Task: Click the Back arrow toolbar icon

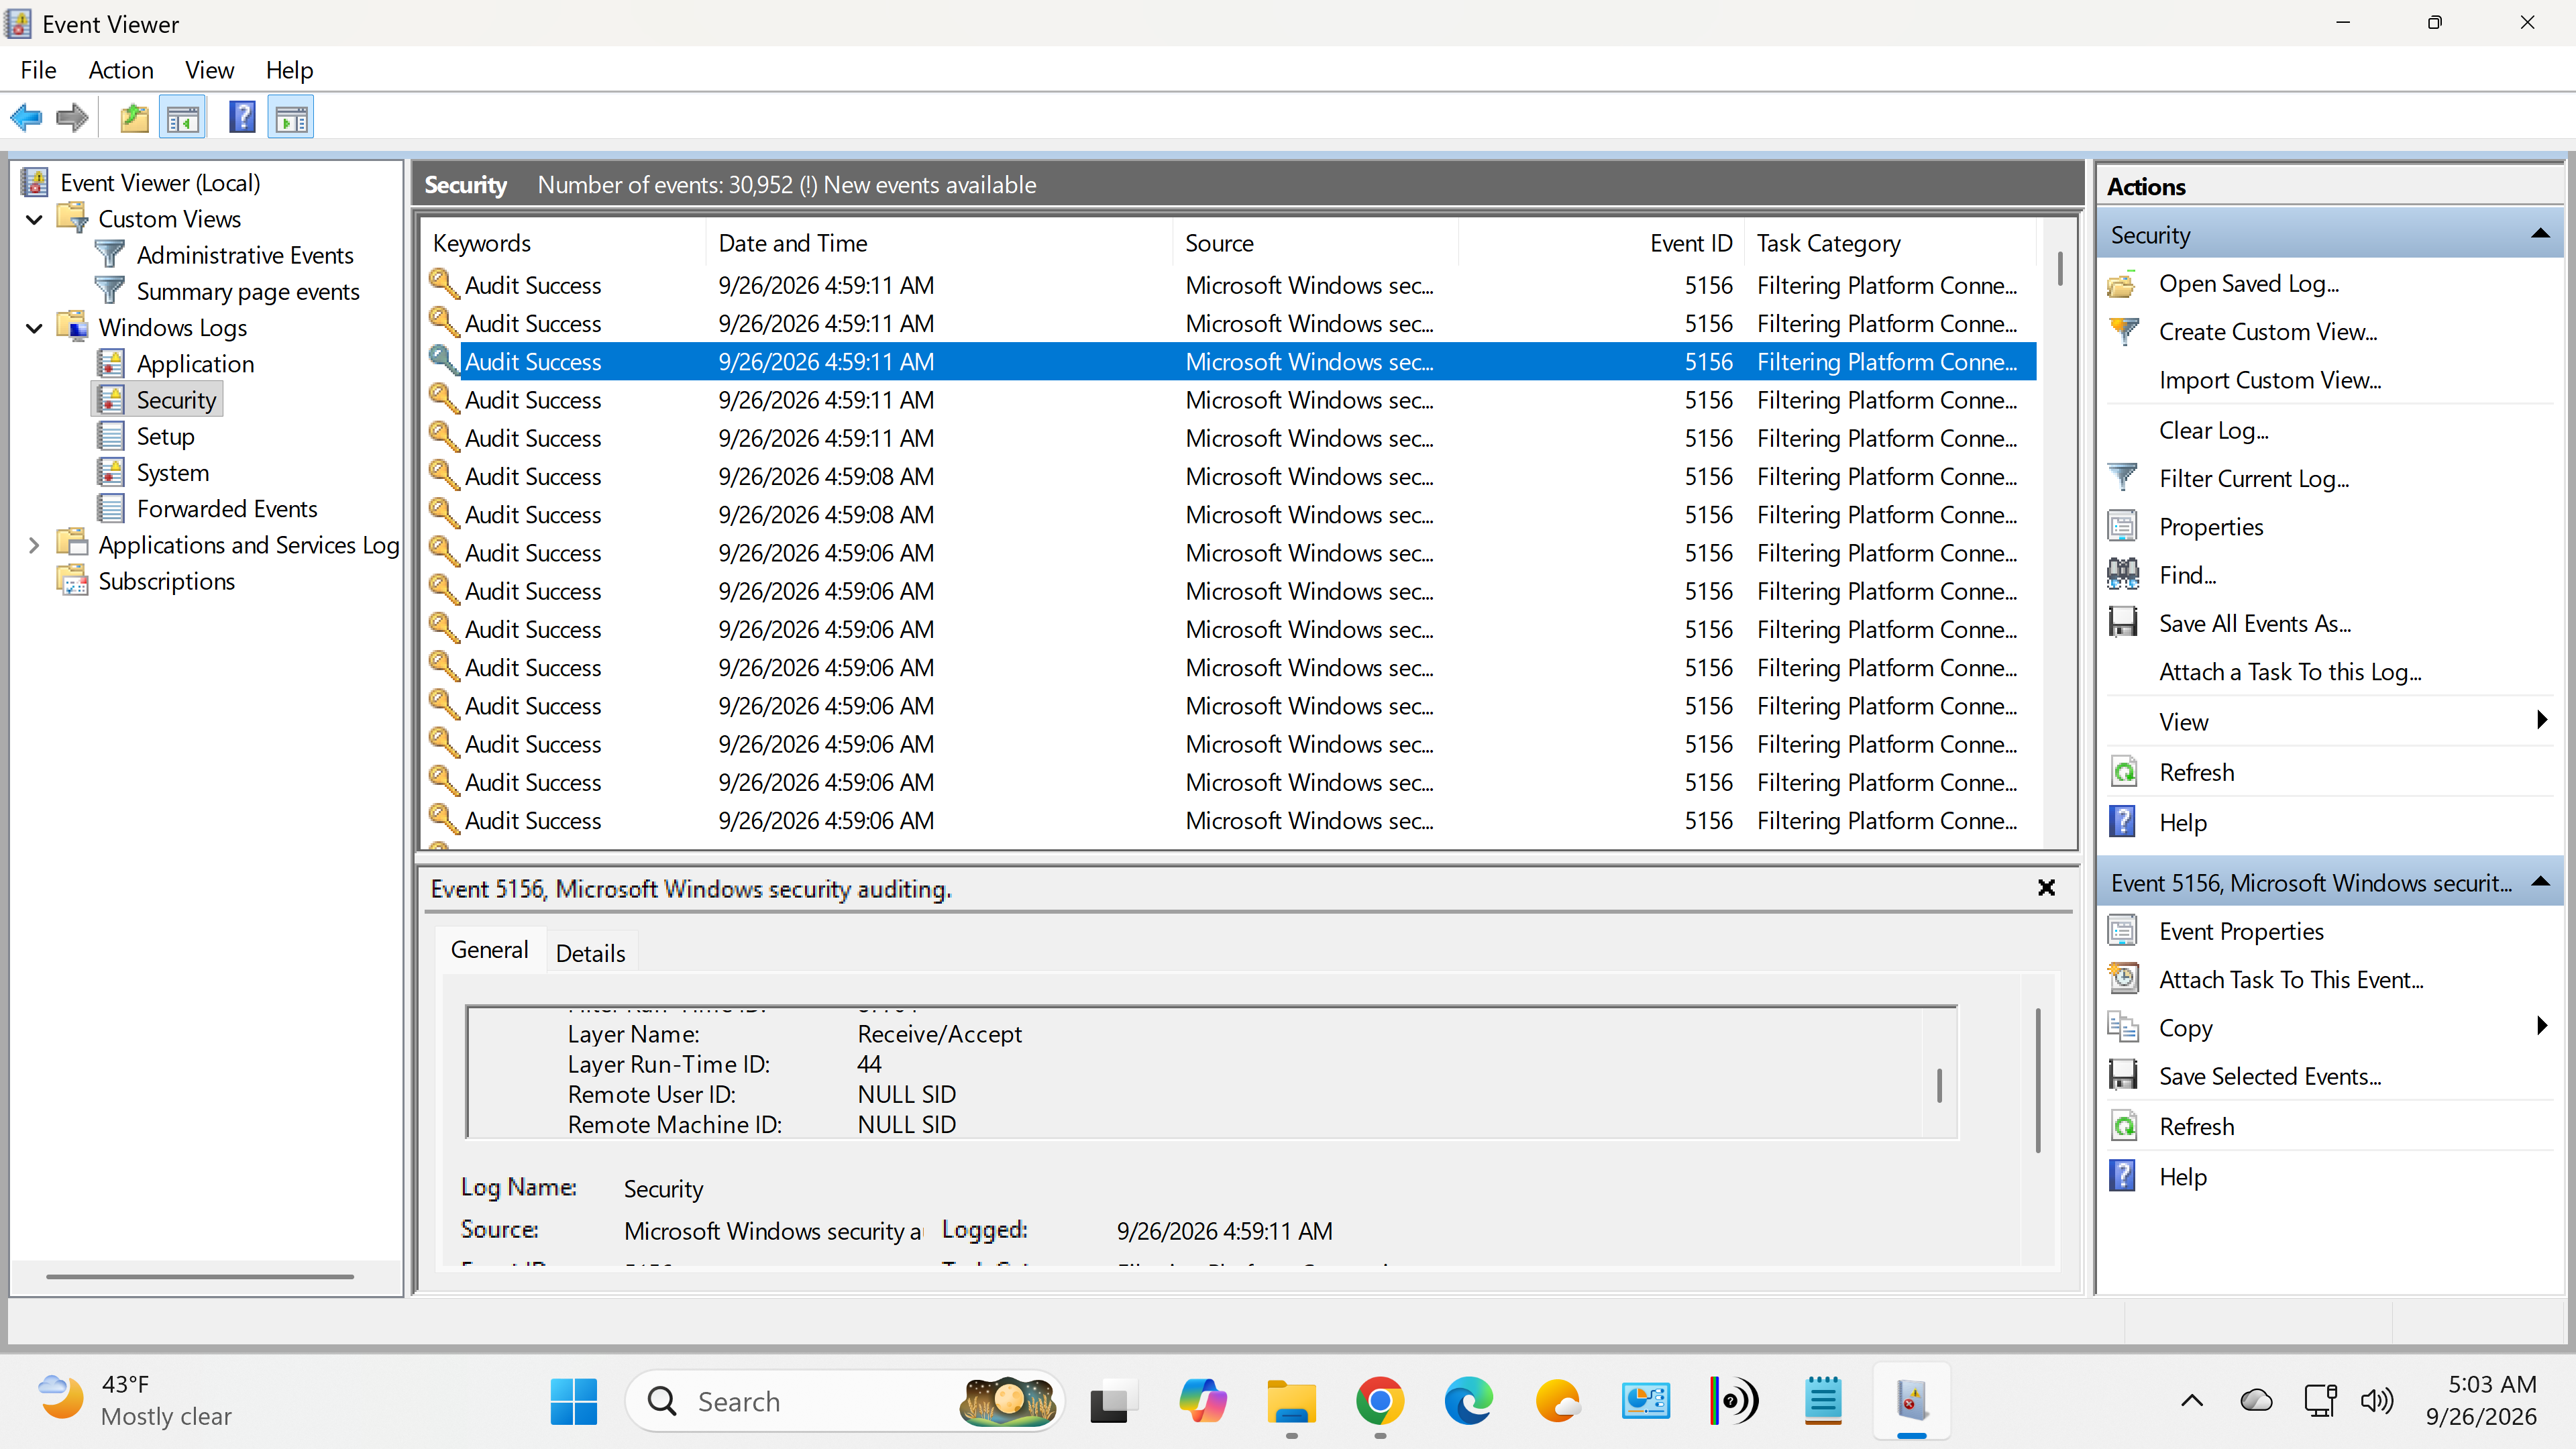Action: 26,118
